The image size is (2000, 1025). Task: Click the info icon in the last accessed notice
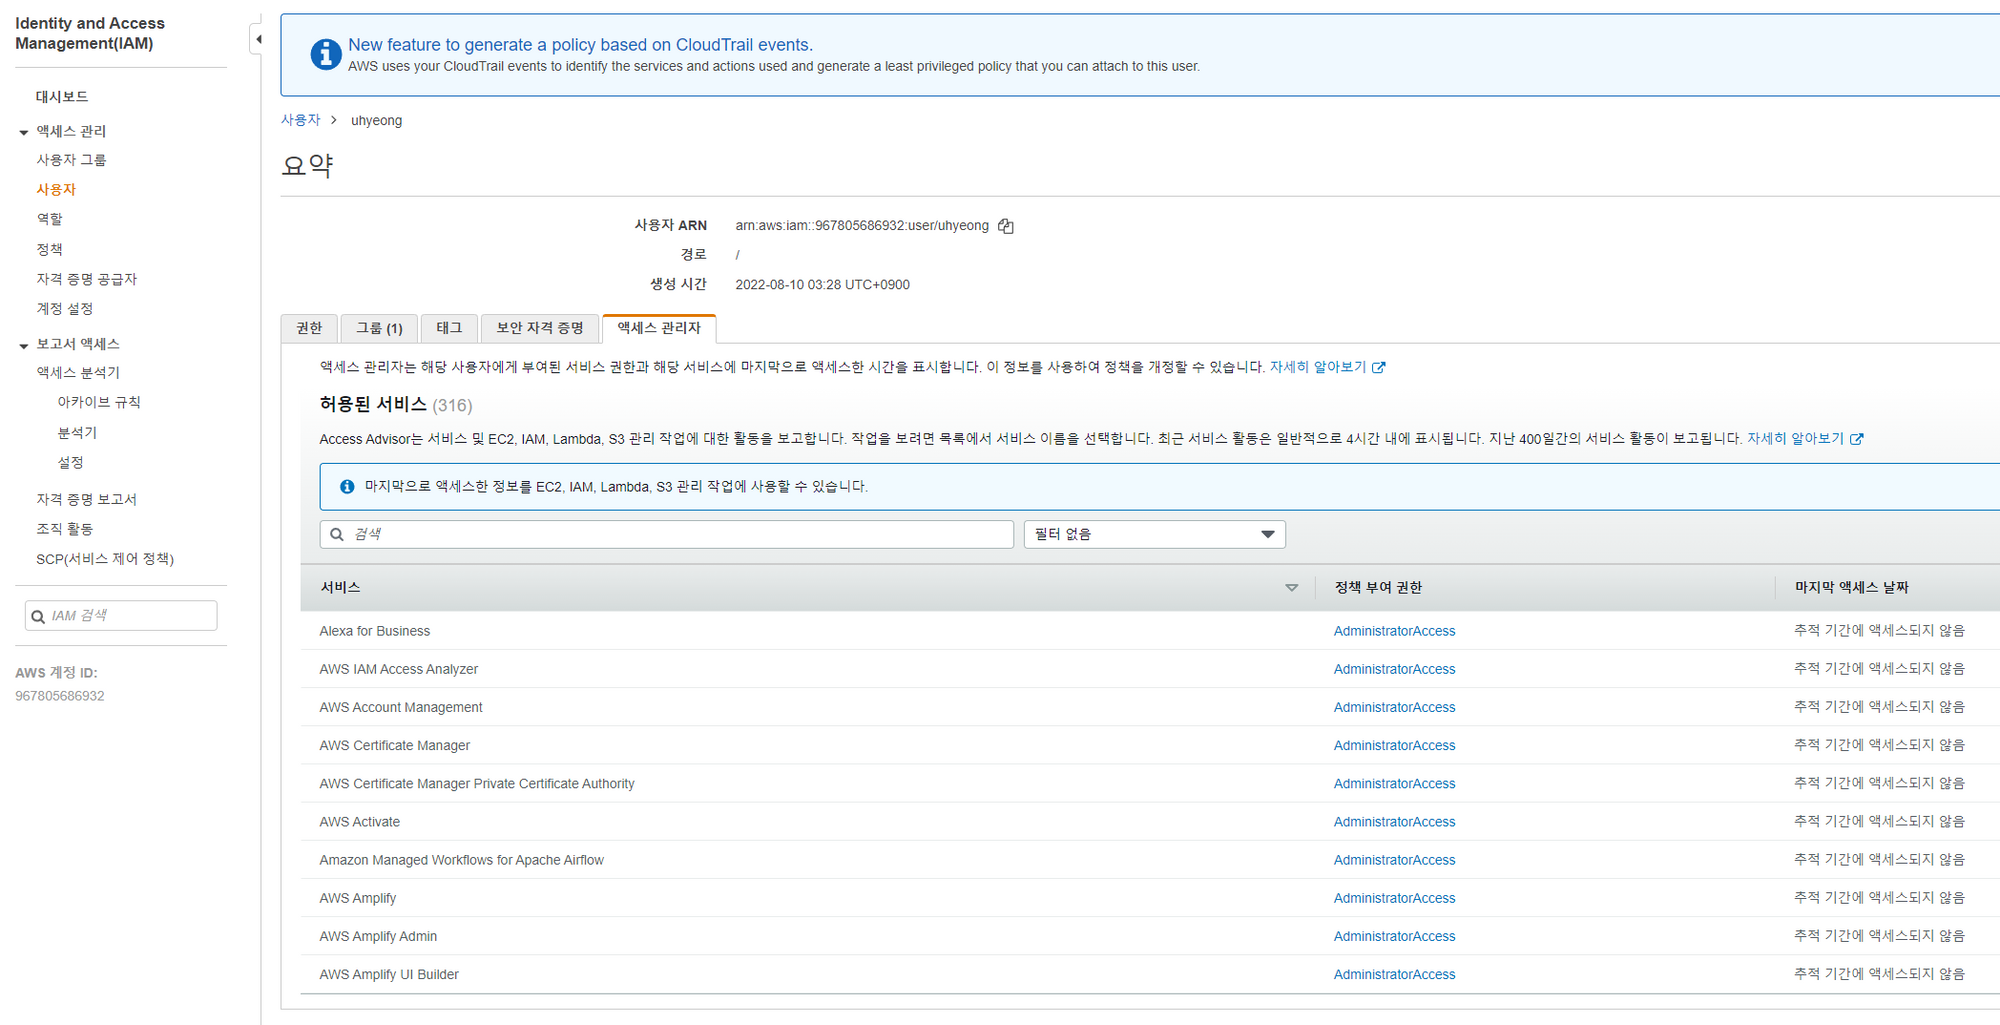tap(347, 486)
